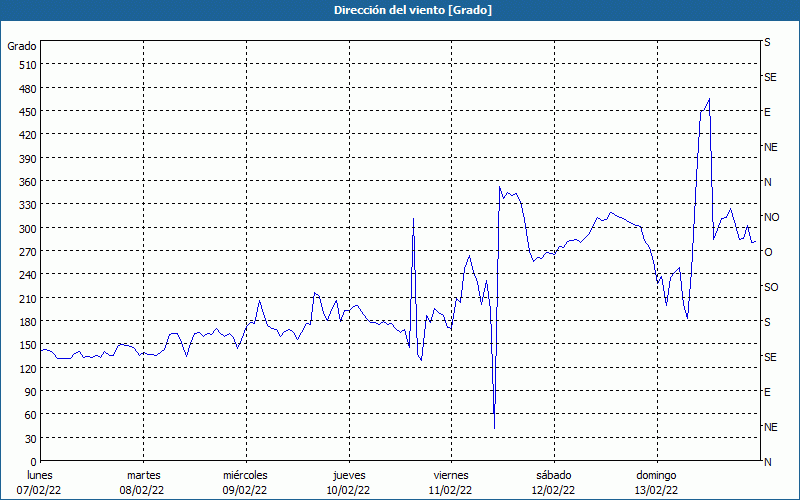The width and height of the screenshot is (800, 500).
Task: Click the compass label 'SO' on right axis
Action: (x=771, y=287)
